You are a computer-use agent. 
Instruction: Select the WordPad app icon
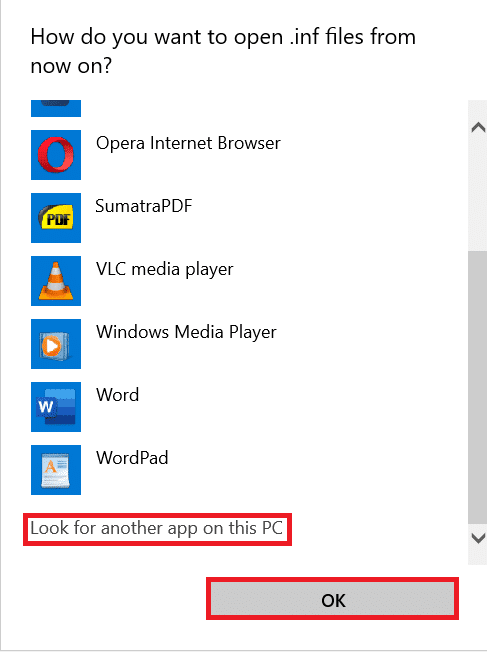56,470
